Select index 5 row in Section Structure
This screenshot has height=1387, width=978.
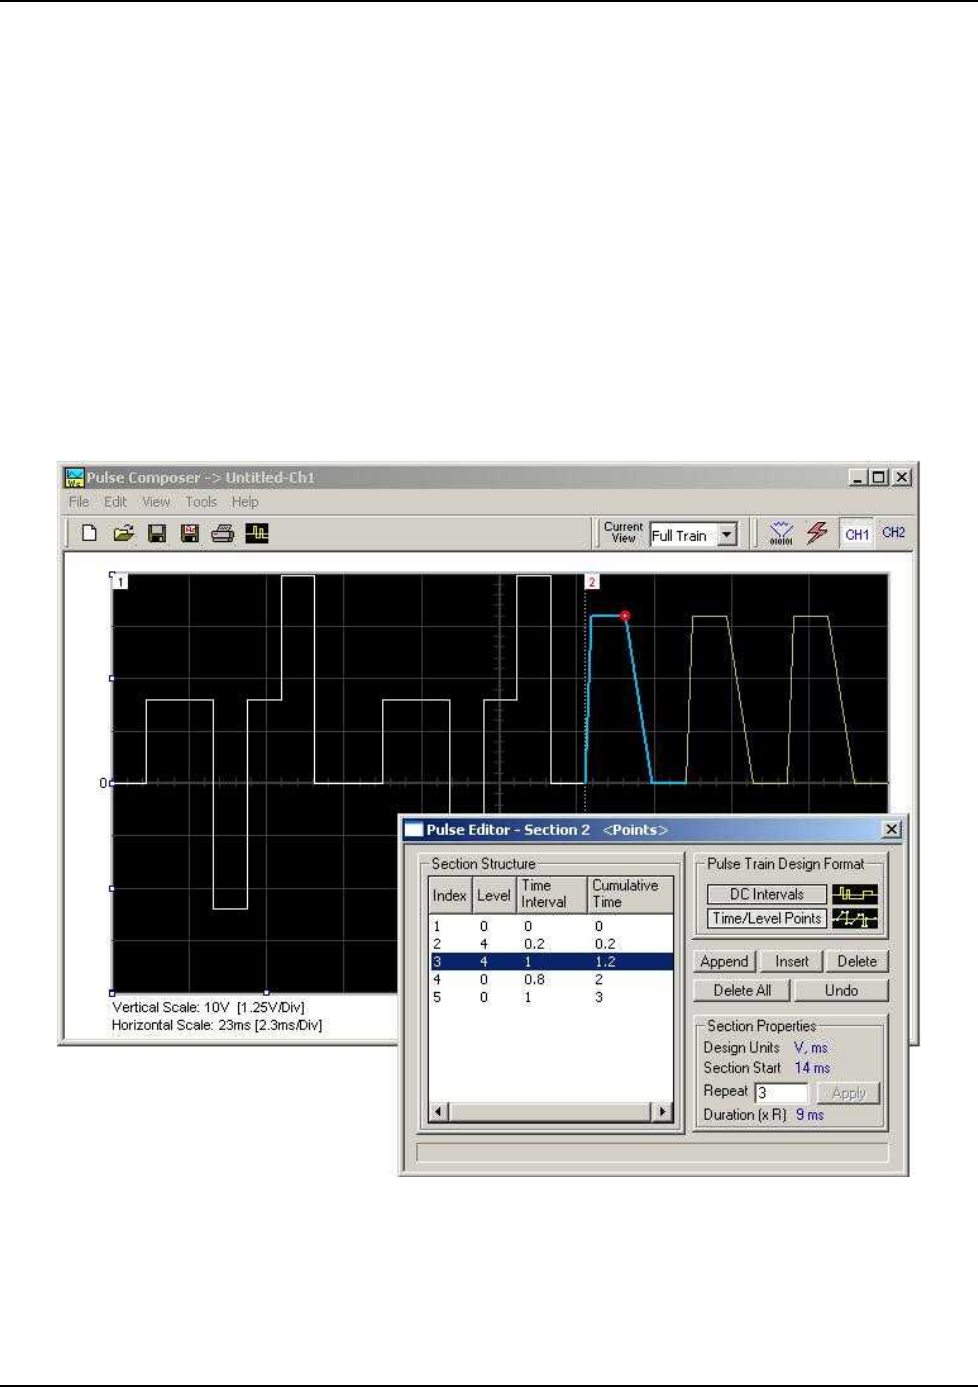pyautogui.click(x=551, y=997)
